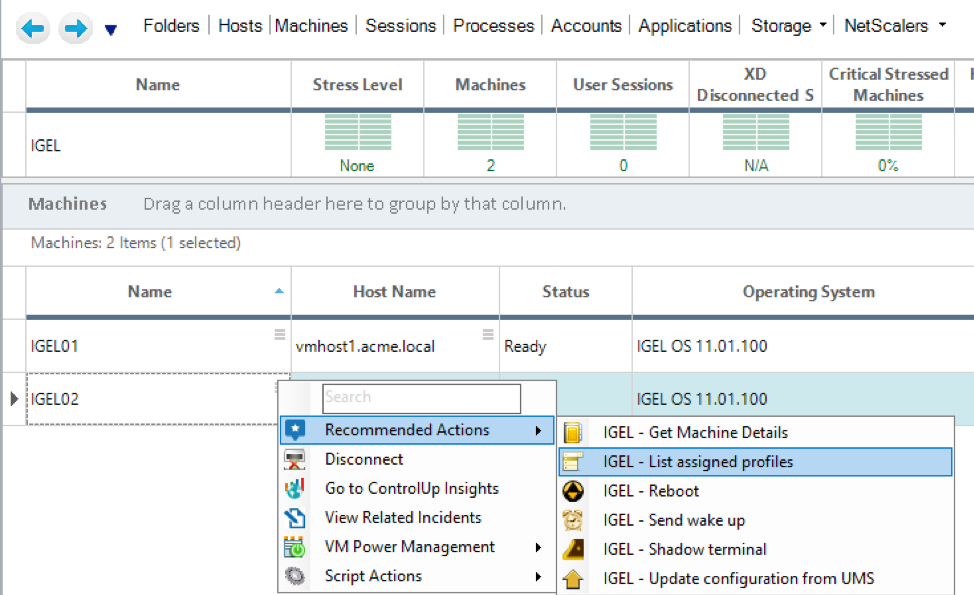Open VM Power Management submenu
Image resolution: width=974 pixels, height=595 pixels.
417,547
